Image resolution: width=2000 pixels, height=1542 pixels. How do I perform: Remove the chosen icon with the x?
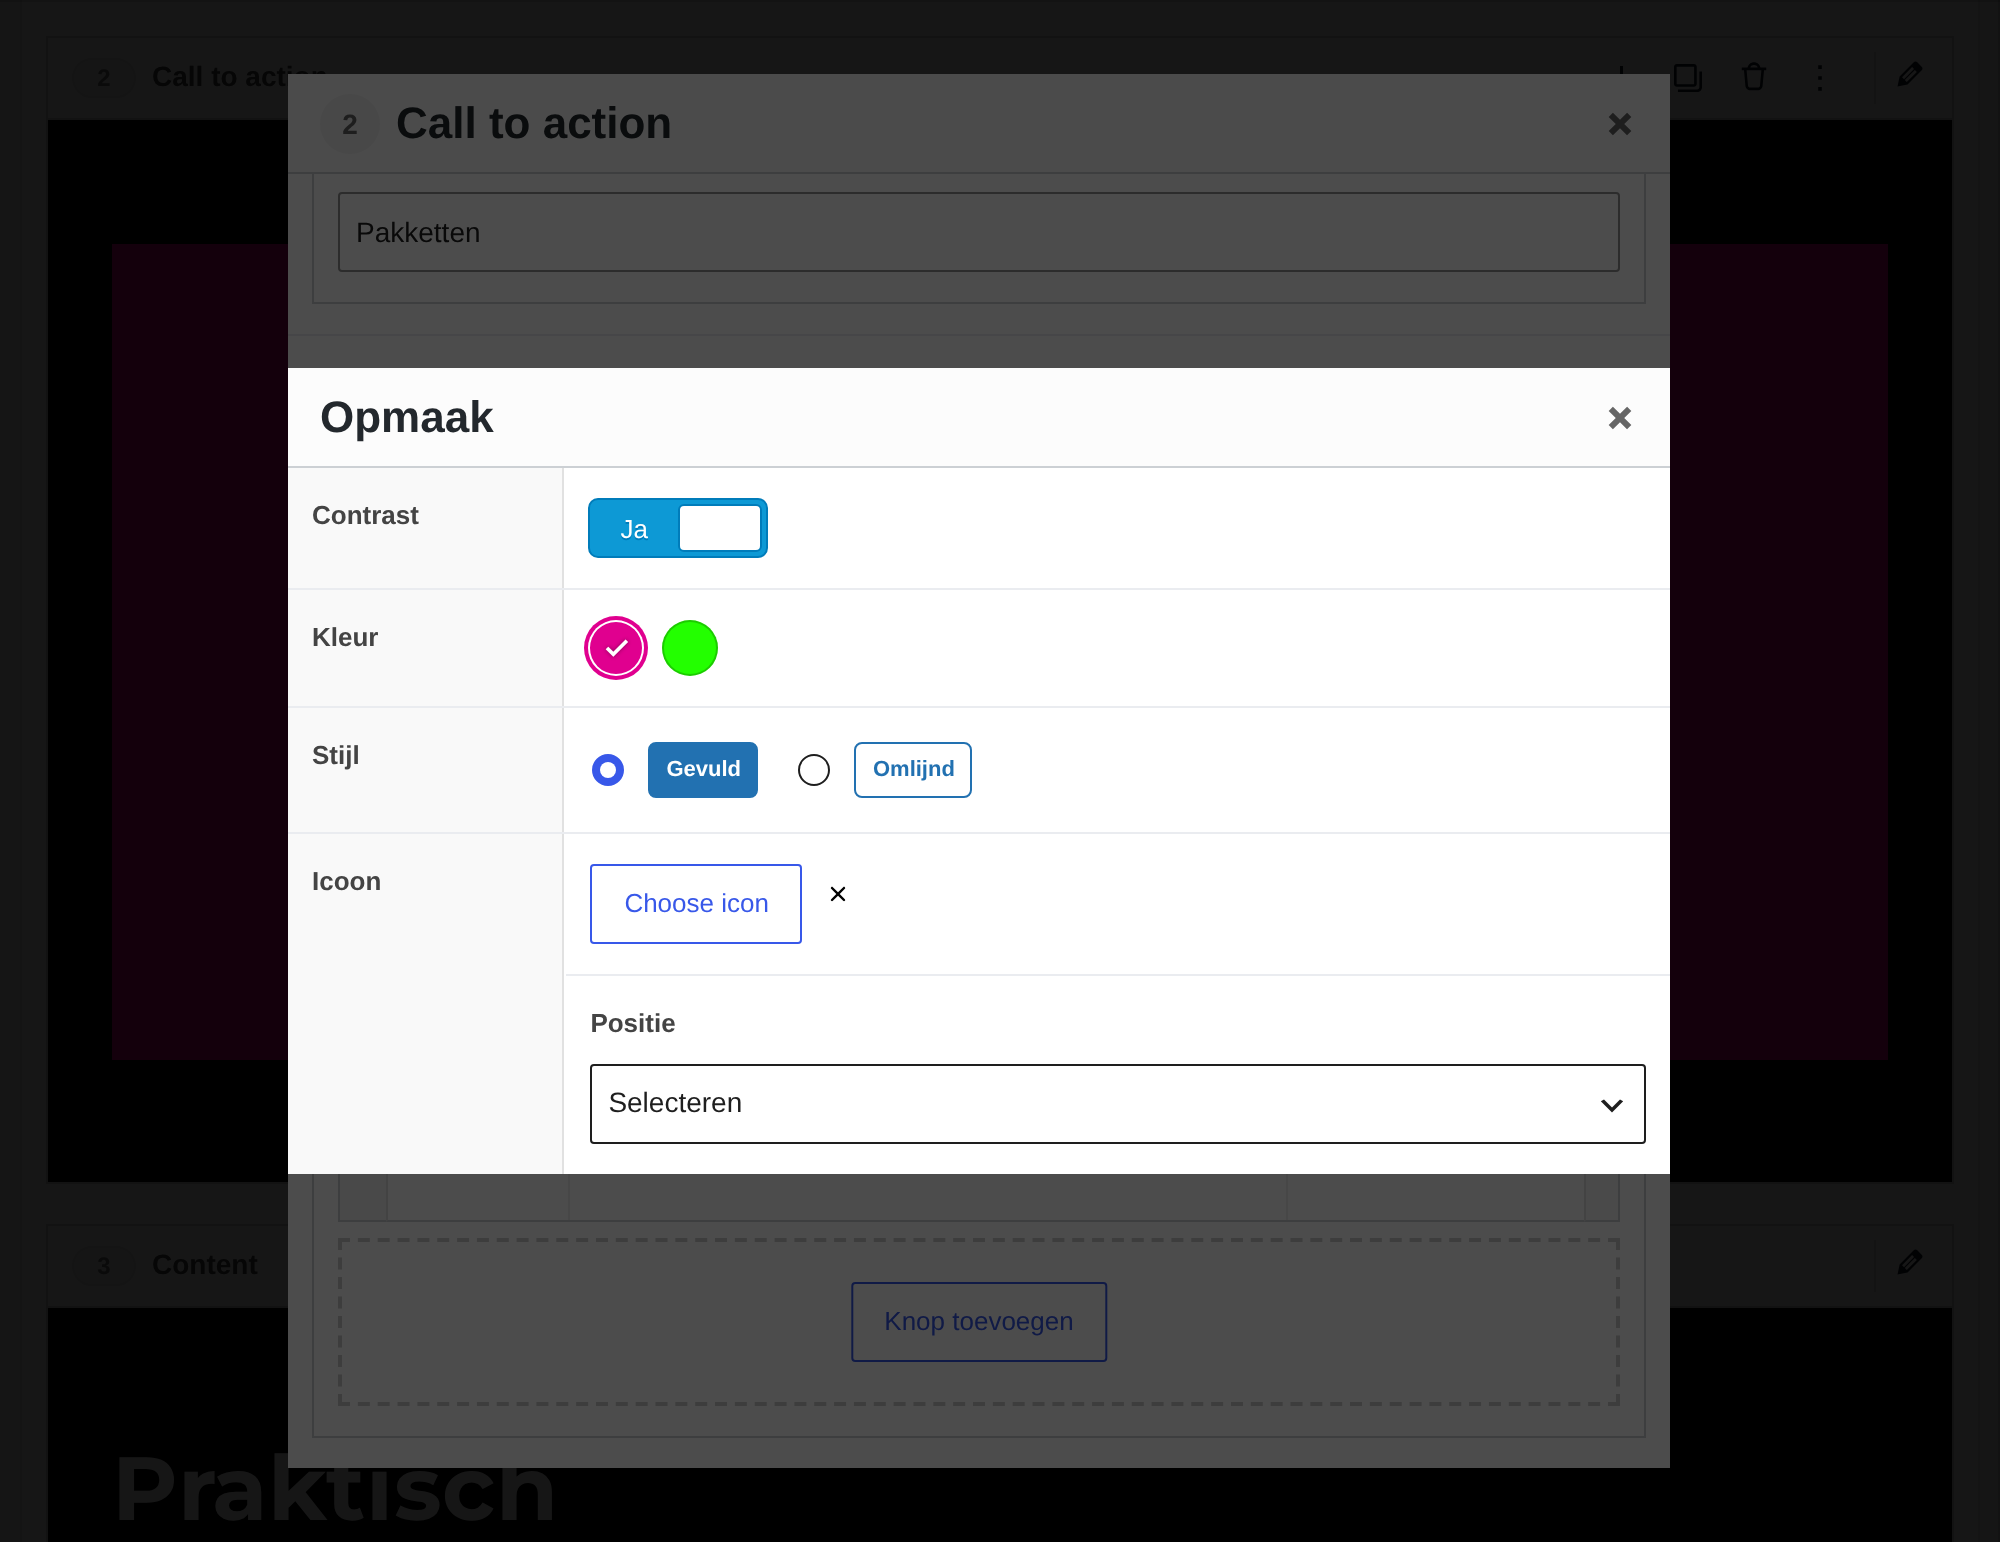coord(838,894)
